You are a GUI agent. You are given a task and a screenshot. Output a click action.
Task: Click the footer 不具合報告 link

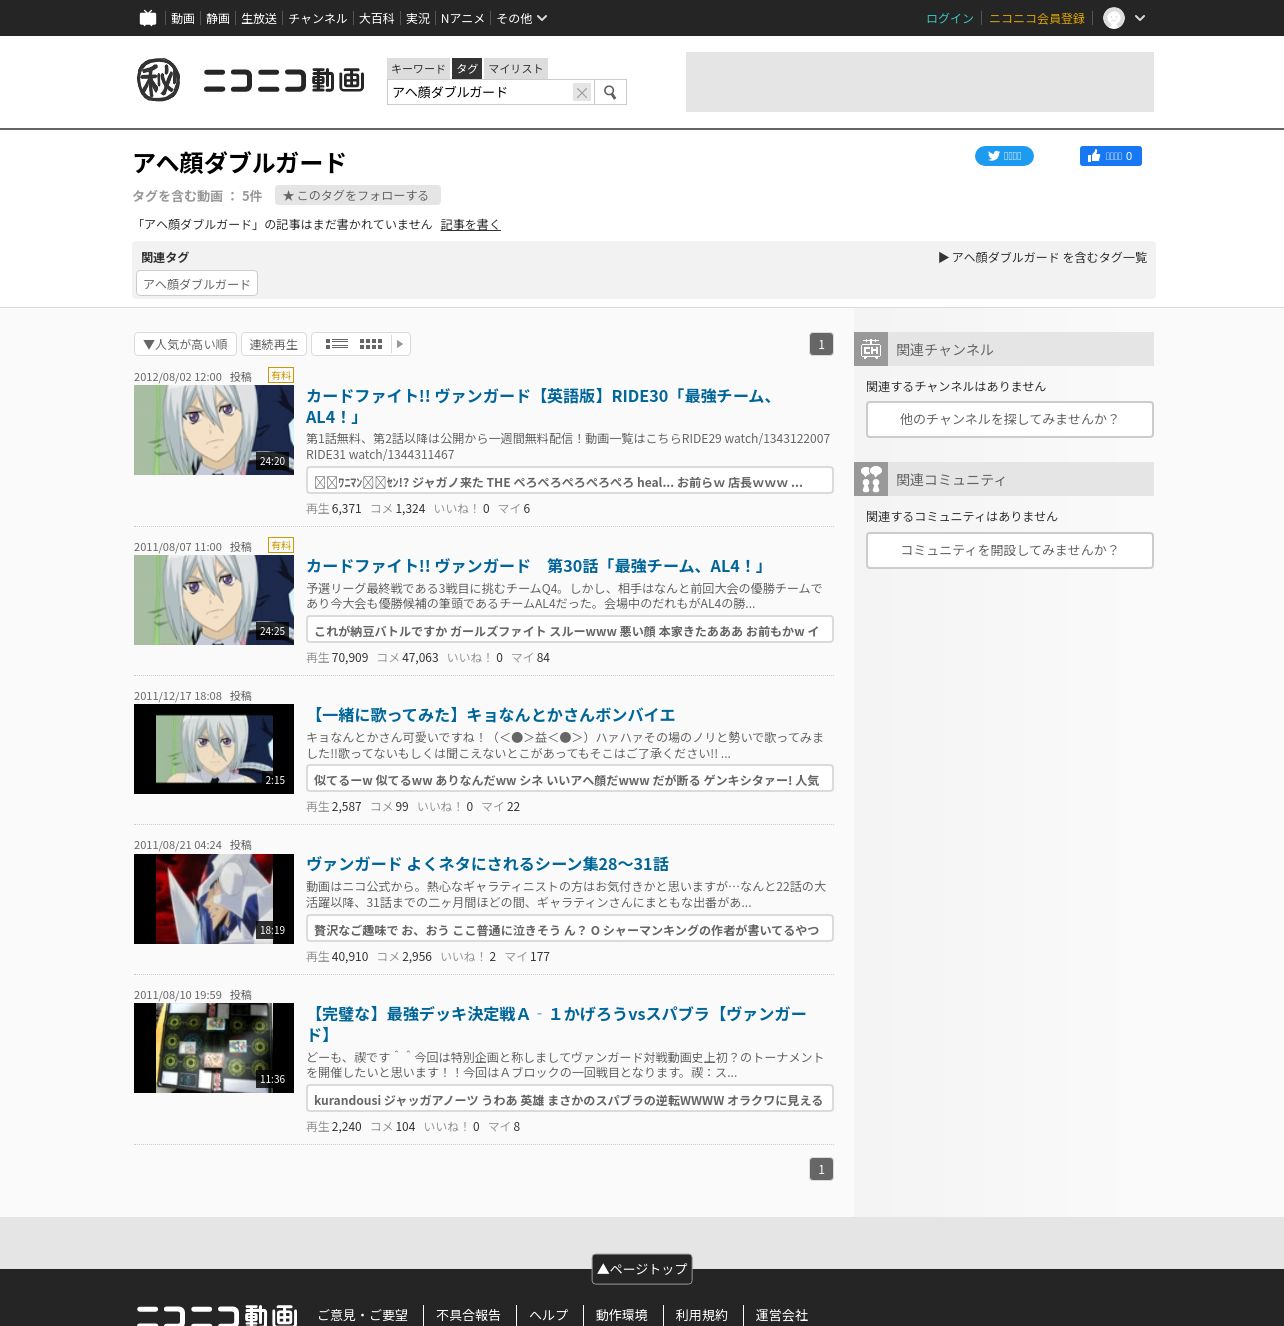468,1315
